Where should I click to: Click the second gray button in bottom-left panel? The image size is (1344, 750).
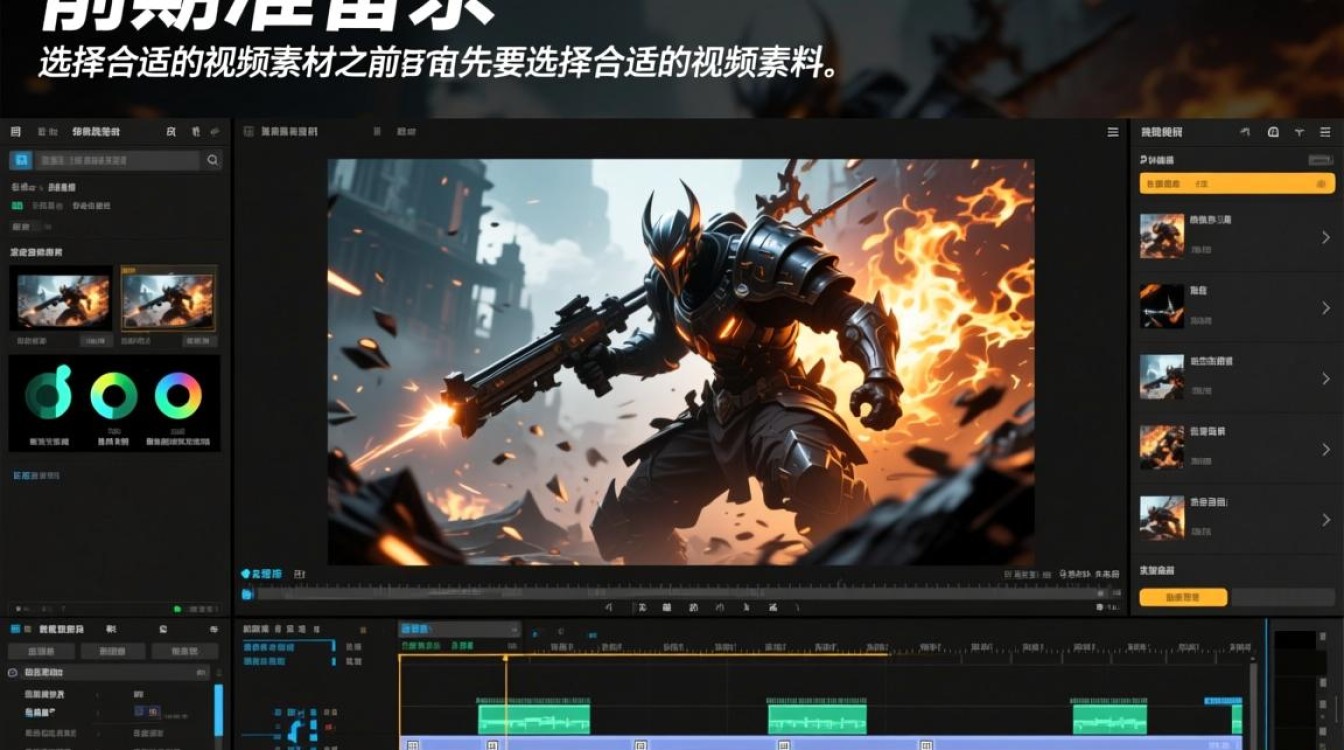(114, 651)
